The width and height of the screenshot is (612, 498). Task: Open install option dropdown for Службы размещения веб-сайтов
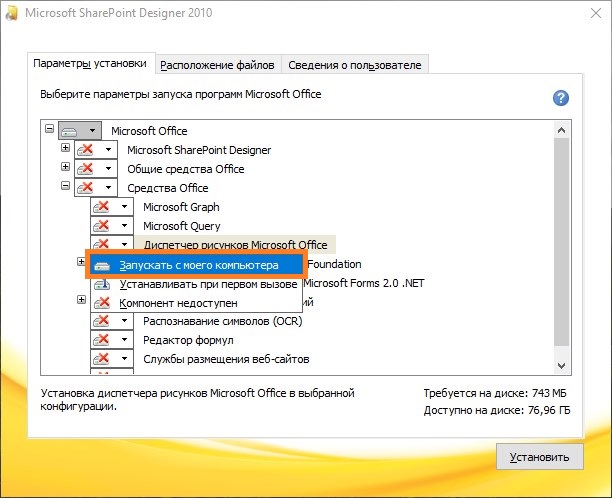(112, 358)
